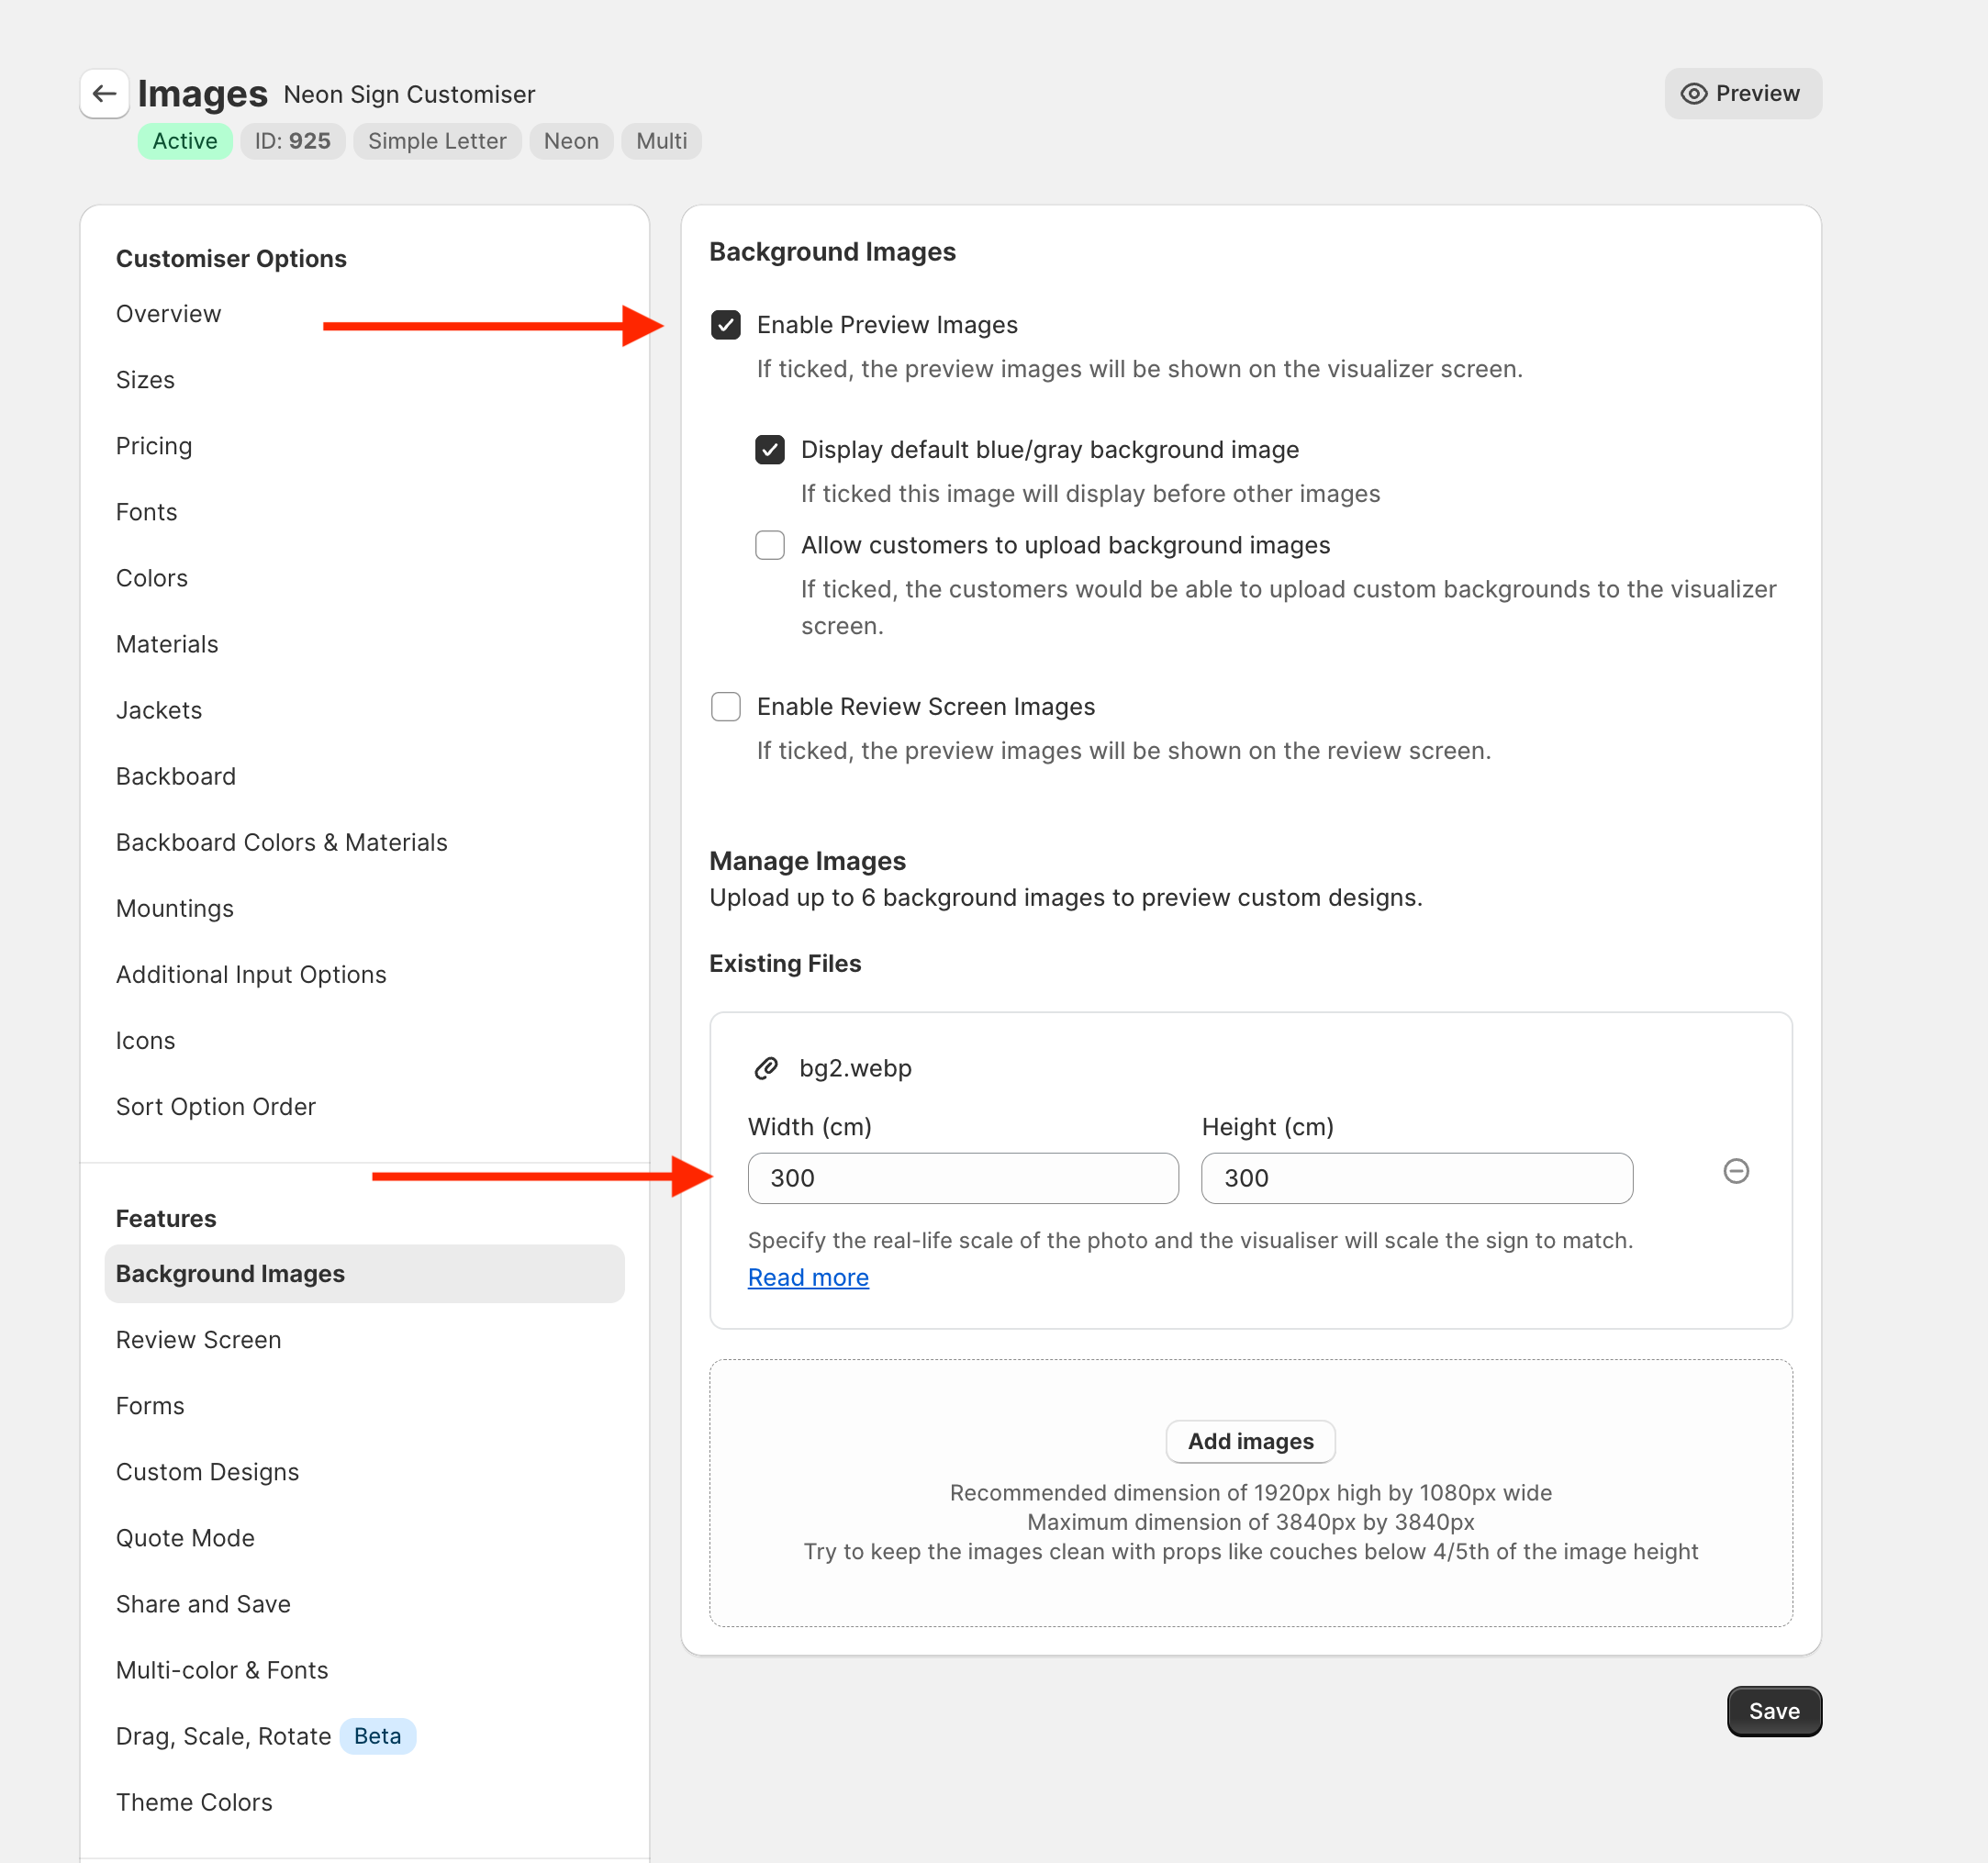Focus the Height (cm) field
Screen dimensions: 1988x1863
tap(1415, 1178)
